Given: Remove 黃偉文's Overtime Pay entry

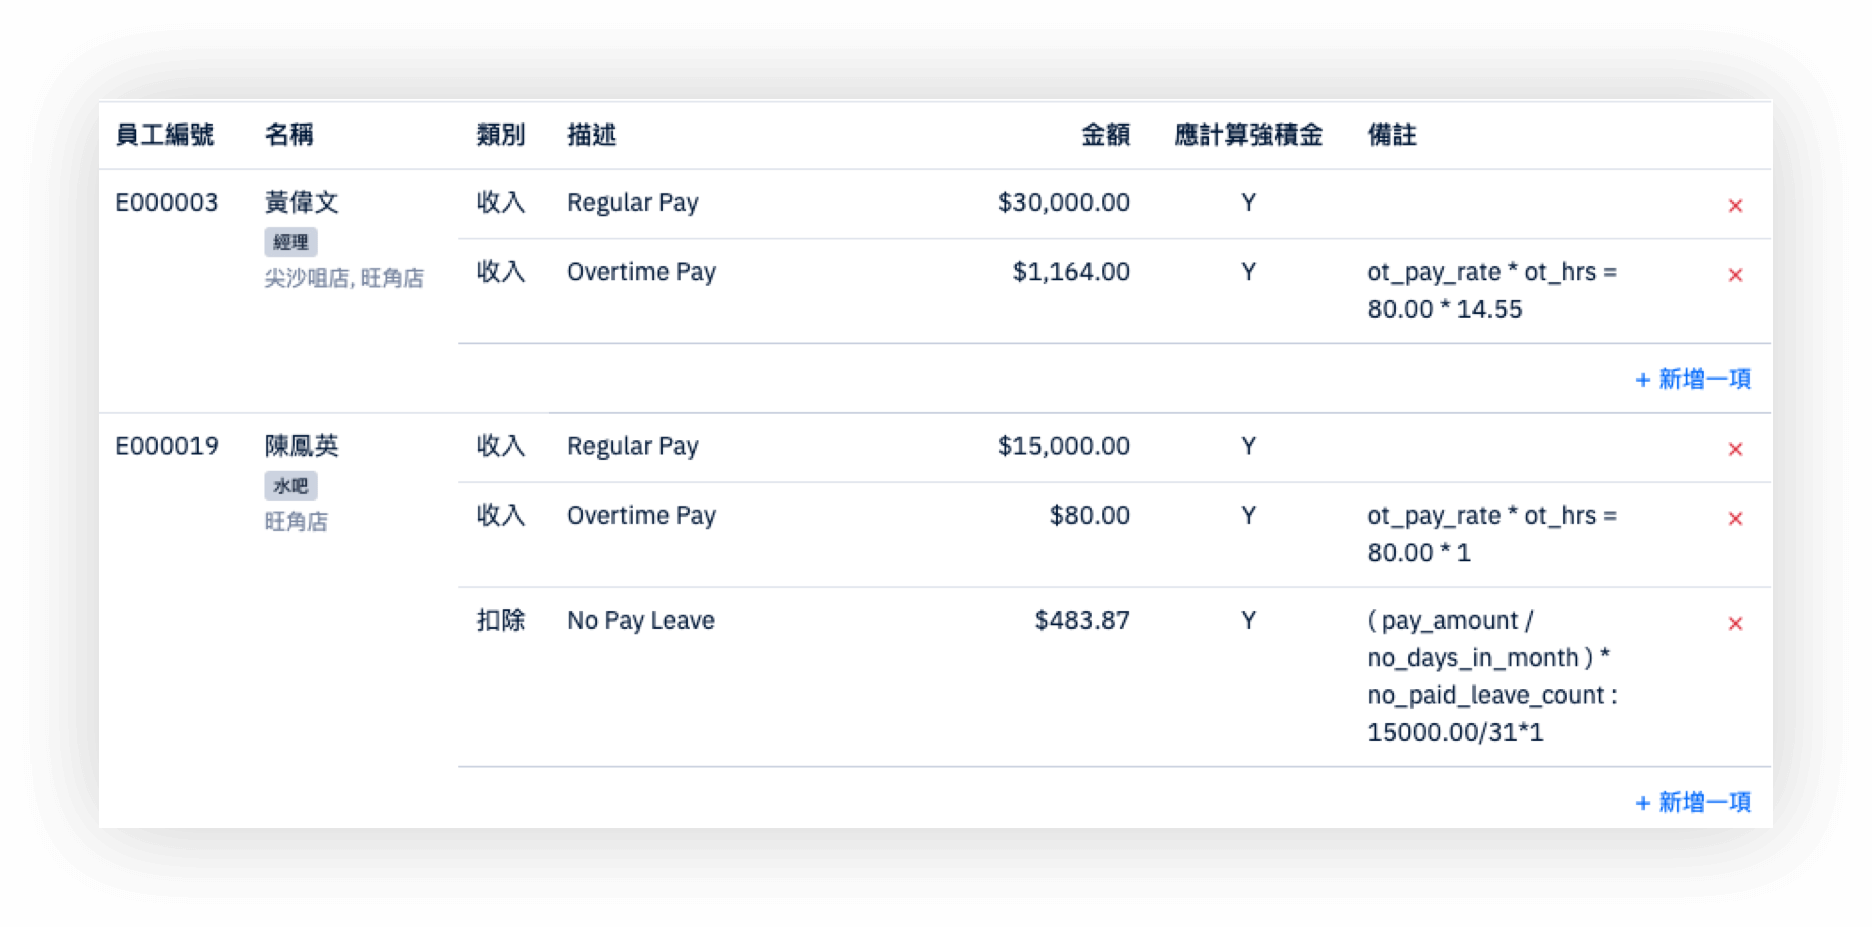Looking at the screenshot, I should coord(1735,275).
